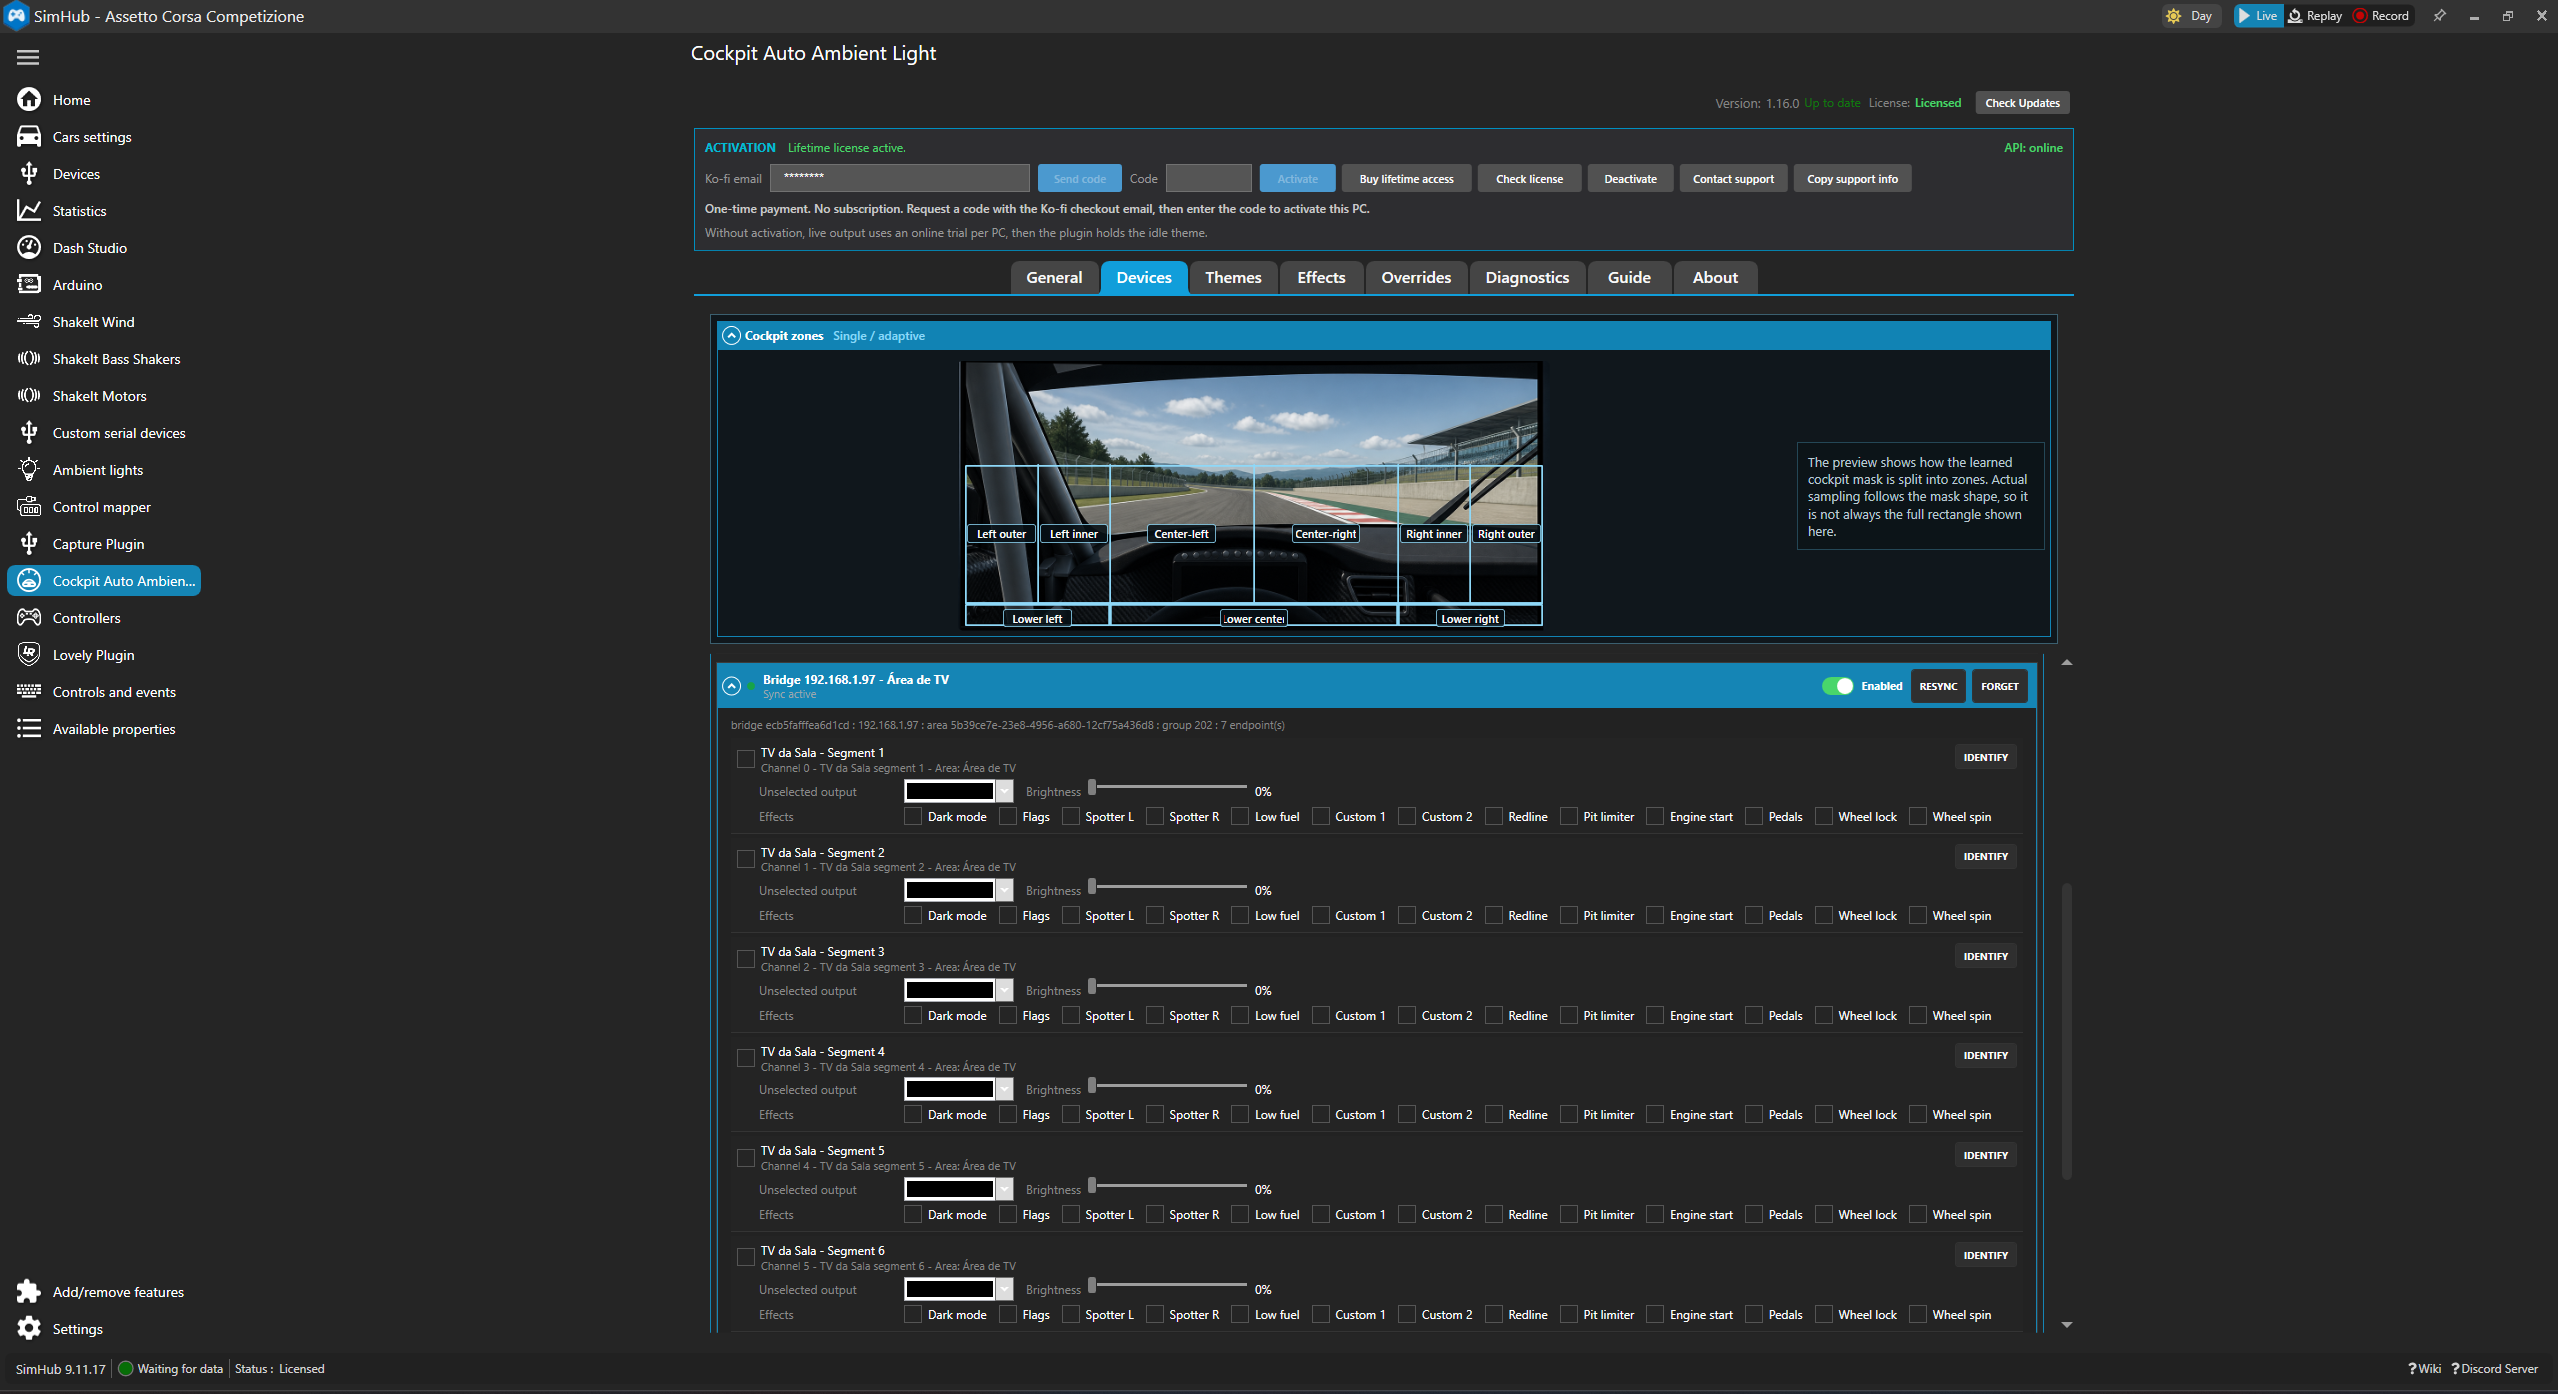This screenshot has height=1394, width=2558.
Task: Click the Replay icon in title bar
Action: point(2295,16)
